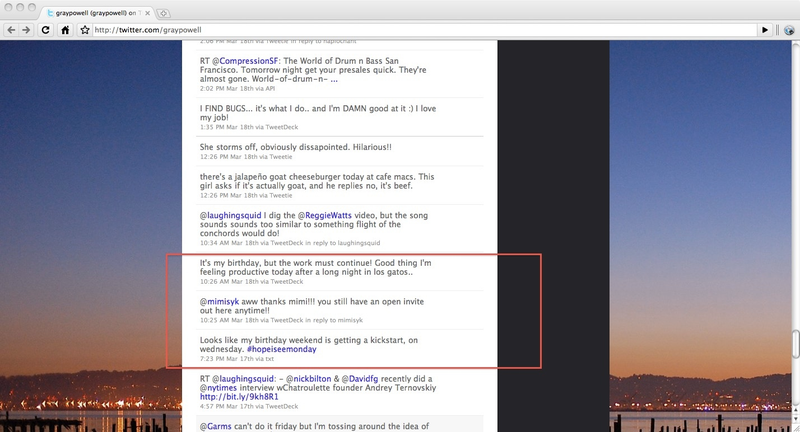The height and width of the screenshot is (432, 800).
Task: Go back with the browser back arrow
Action: (x=11, y=30)
